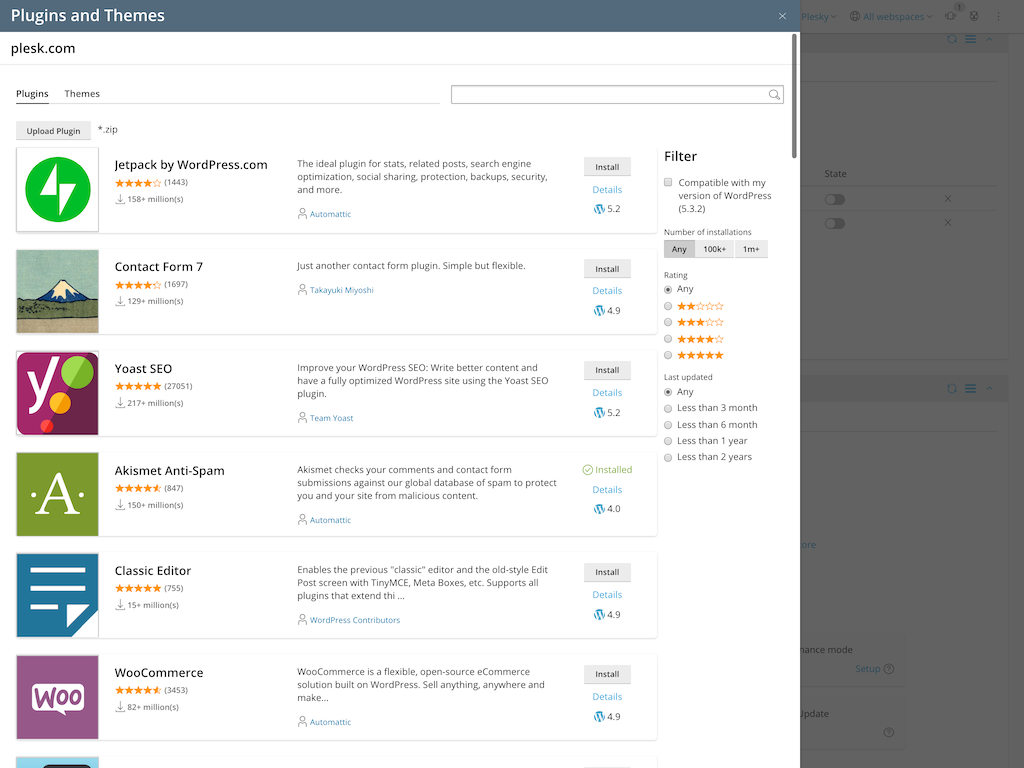Filter by four-star rating
Image resolution: width=1024 pixels, height=768 pixels.
pyautogui.click(x=668, y=338)
